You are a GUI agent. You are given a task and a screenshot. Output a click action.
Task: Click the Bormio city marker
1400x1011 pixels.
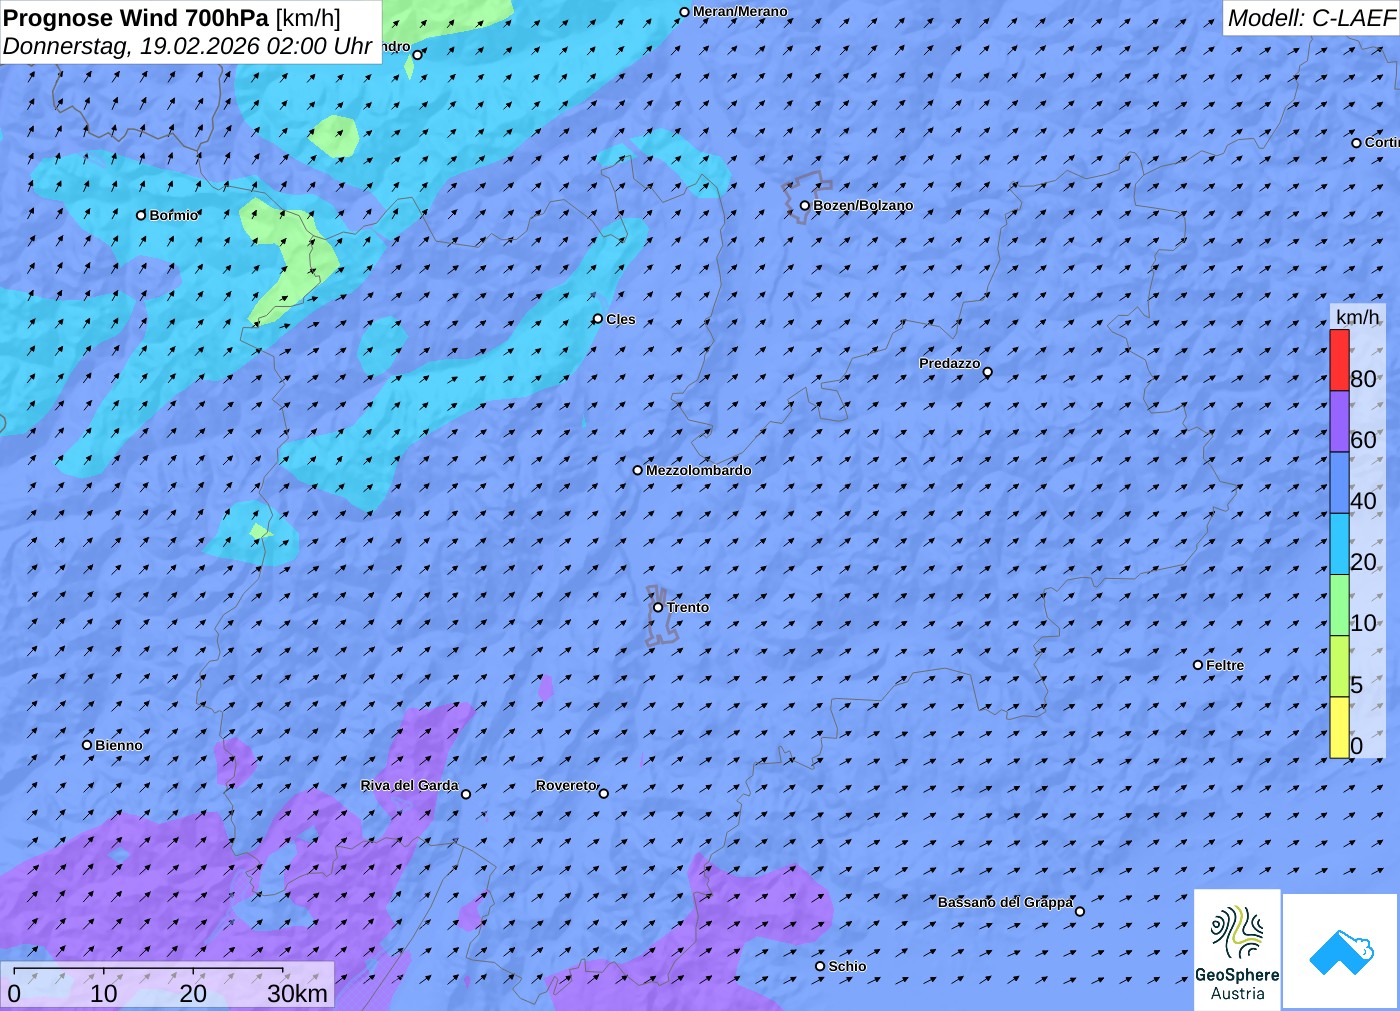point(141,215)
